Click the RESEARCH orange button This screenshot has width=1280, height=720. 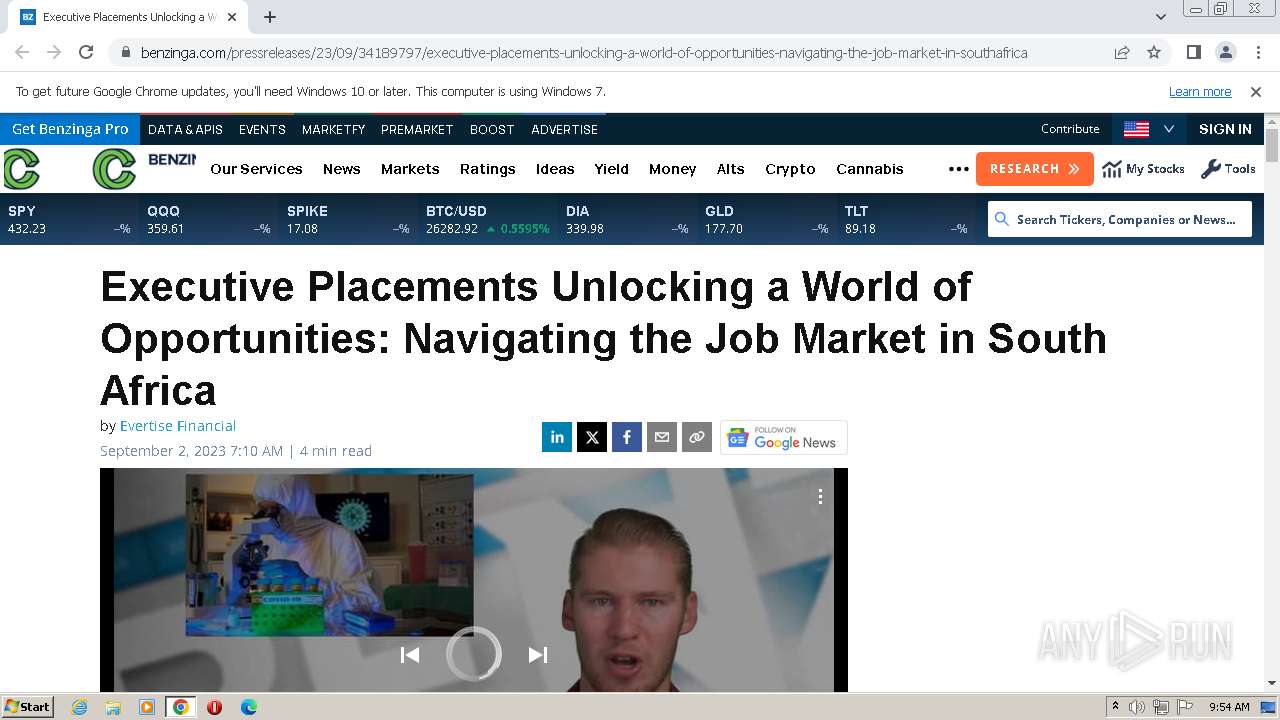(1035, 169)
